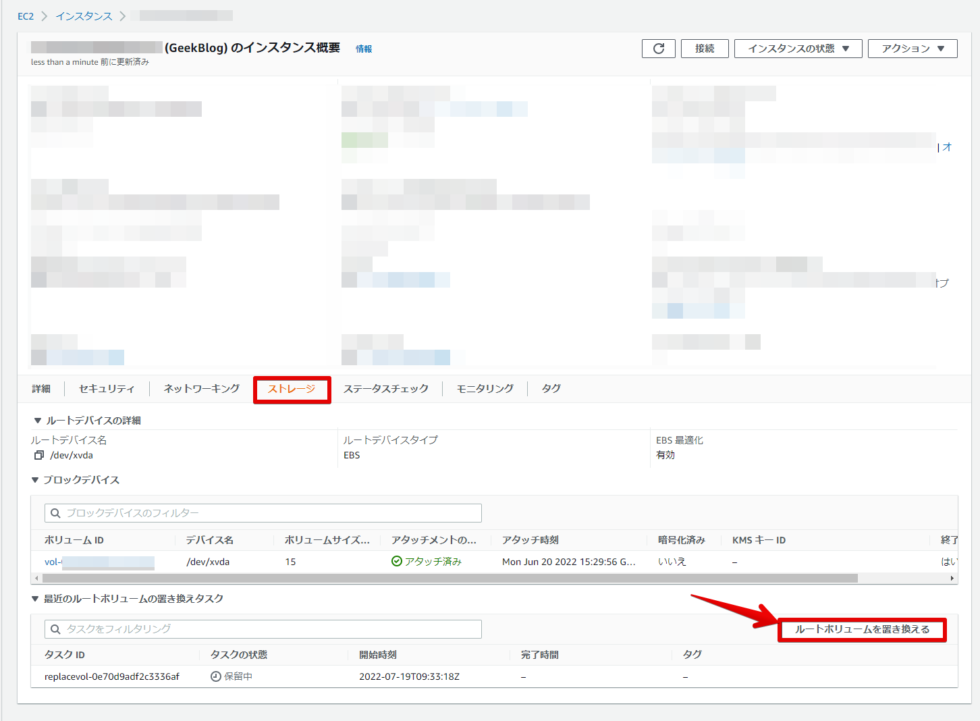Click search icon in block device filter
Viewport: 980px width, 721px height.
(55, 513)
